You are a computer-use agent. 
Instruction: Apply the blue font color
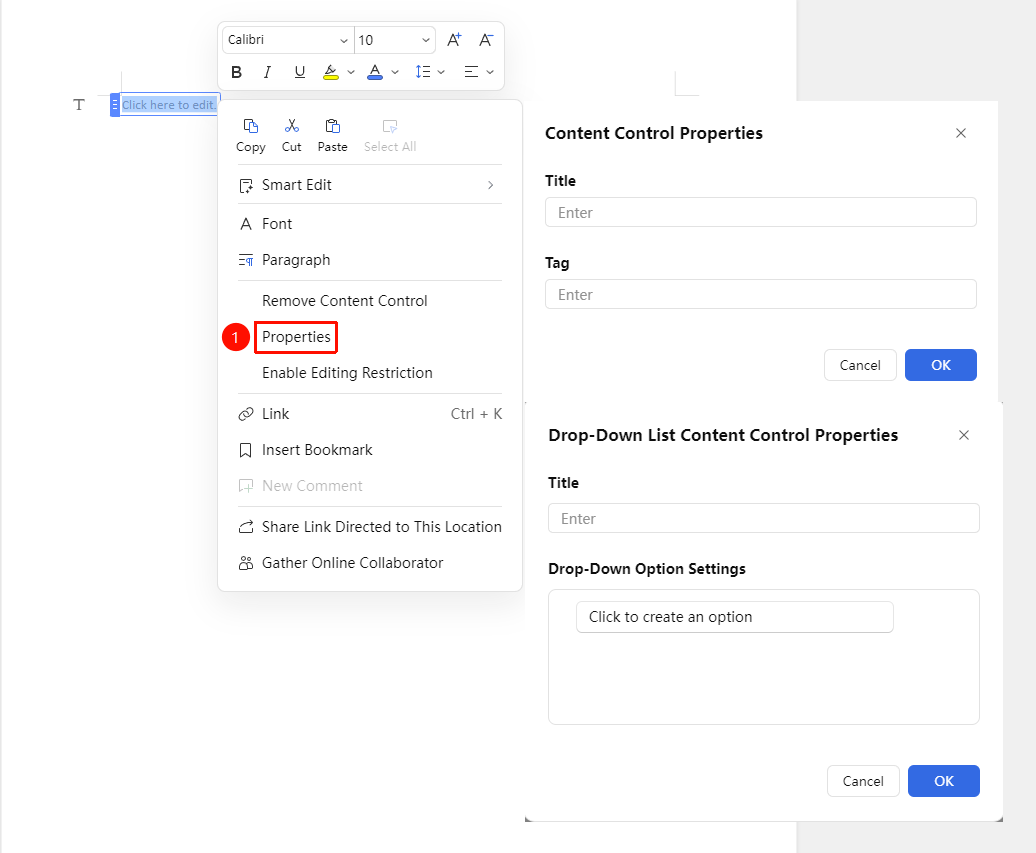coord(375,72)
